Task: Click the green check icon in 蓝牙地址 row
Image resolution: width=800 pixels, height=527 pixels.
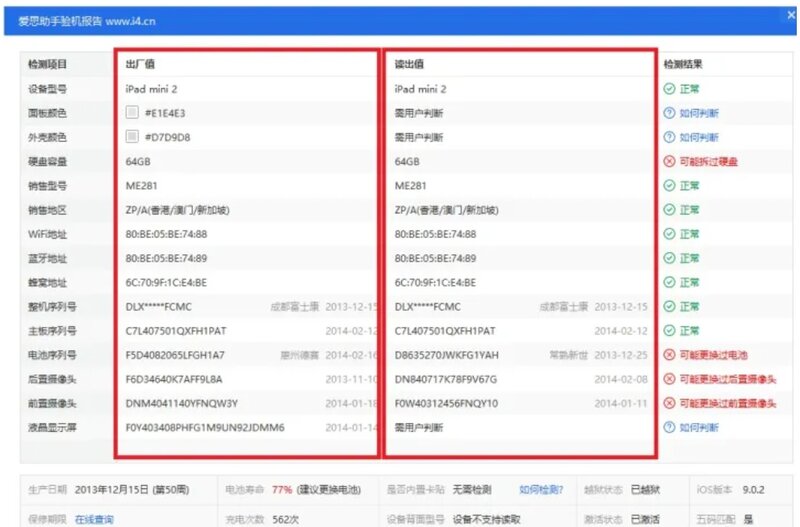Action: click(x=669, y=258)
